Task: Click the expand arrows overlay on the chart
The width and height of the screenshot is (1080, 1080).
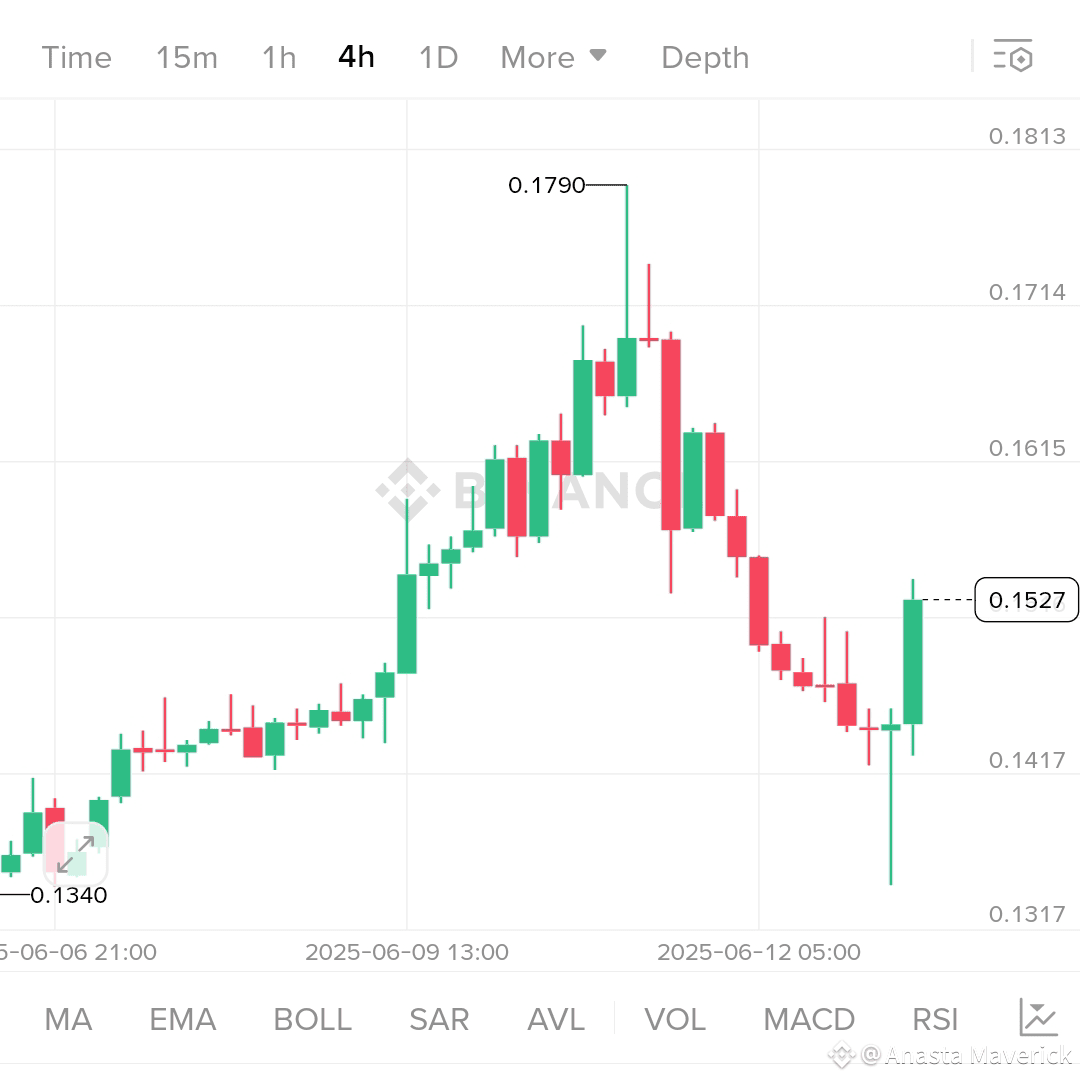Action: [x=75, y=855]
